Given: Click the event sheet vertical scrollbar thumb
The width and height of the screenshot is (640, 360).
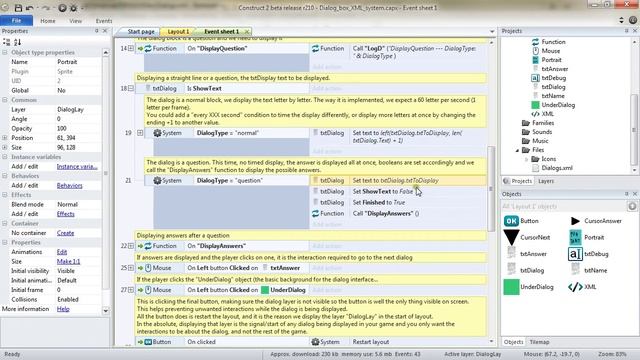Looking at the screenshot, I should coord(491,189).
